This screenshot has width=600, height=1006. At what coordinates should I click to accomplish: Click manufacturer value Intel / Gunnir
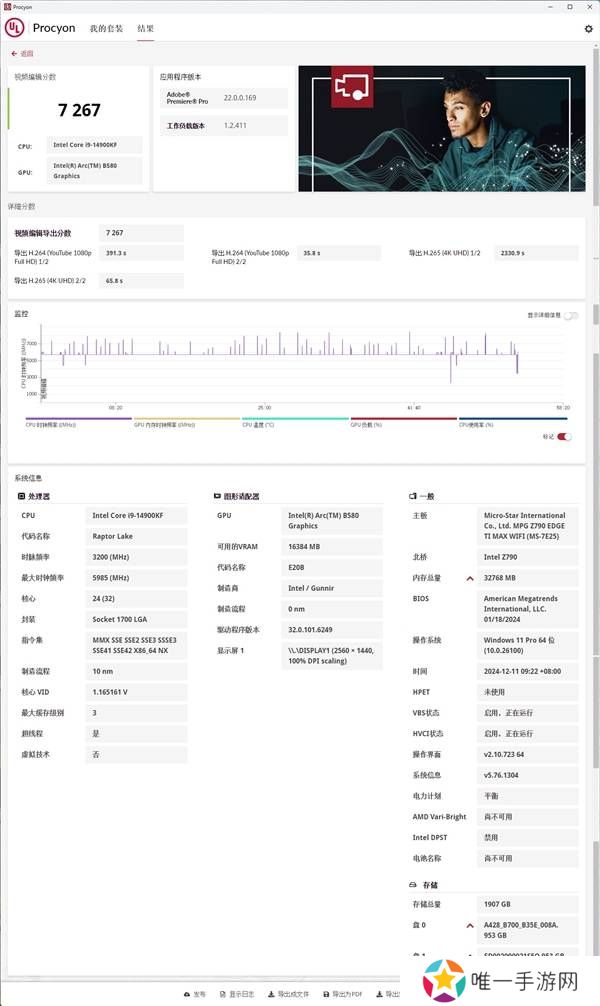coord(332,588)
